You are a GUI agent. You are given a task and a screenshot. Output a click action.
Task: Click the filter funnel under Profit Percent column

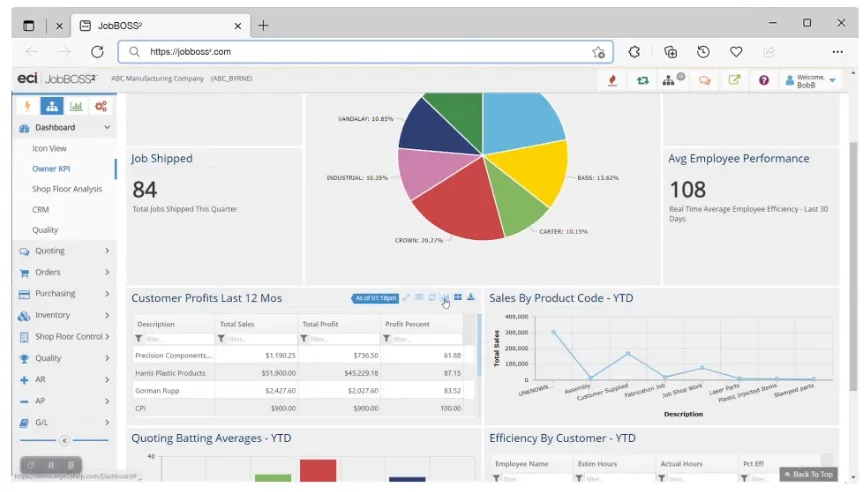click(386, 339)
